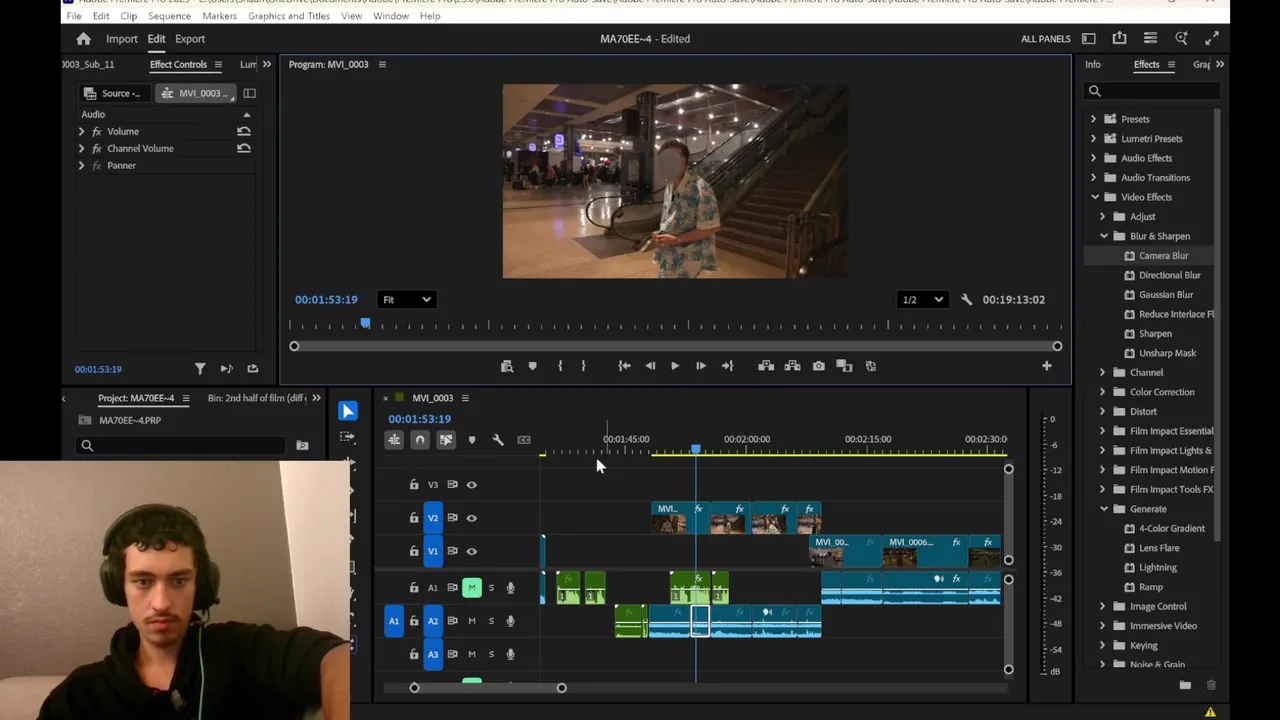Image resolution: width=1280 pixels, height=720 pixels.
Task: Open the Sequence menu
Action: [169, 16]
